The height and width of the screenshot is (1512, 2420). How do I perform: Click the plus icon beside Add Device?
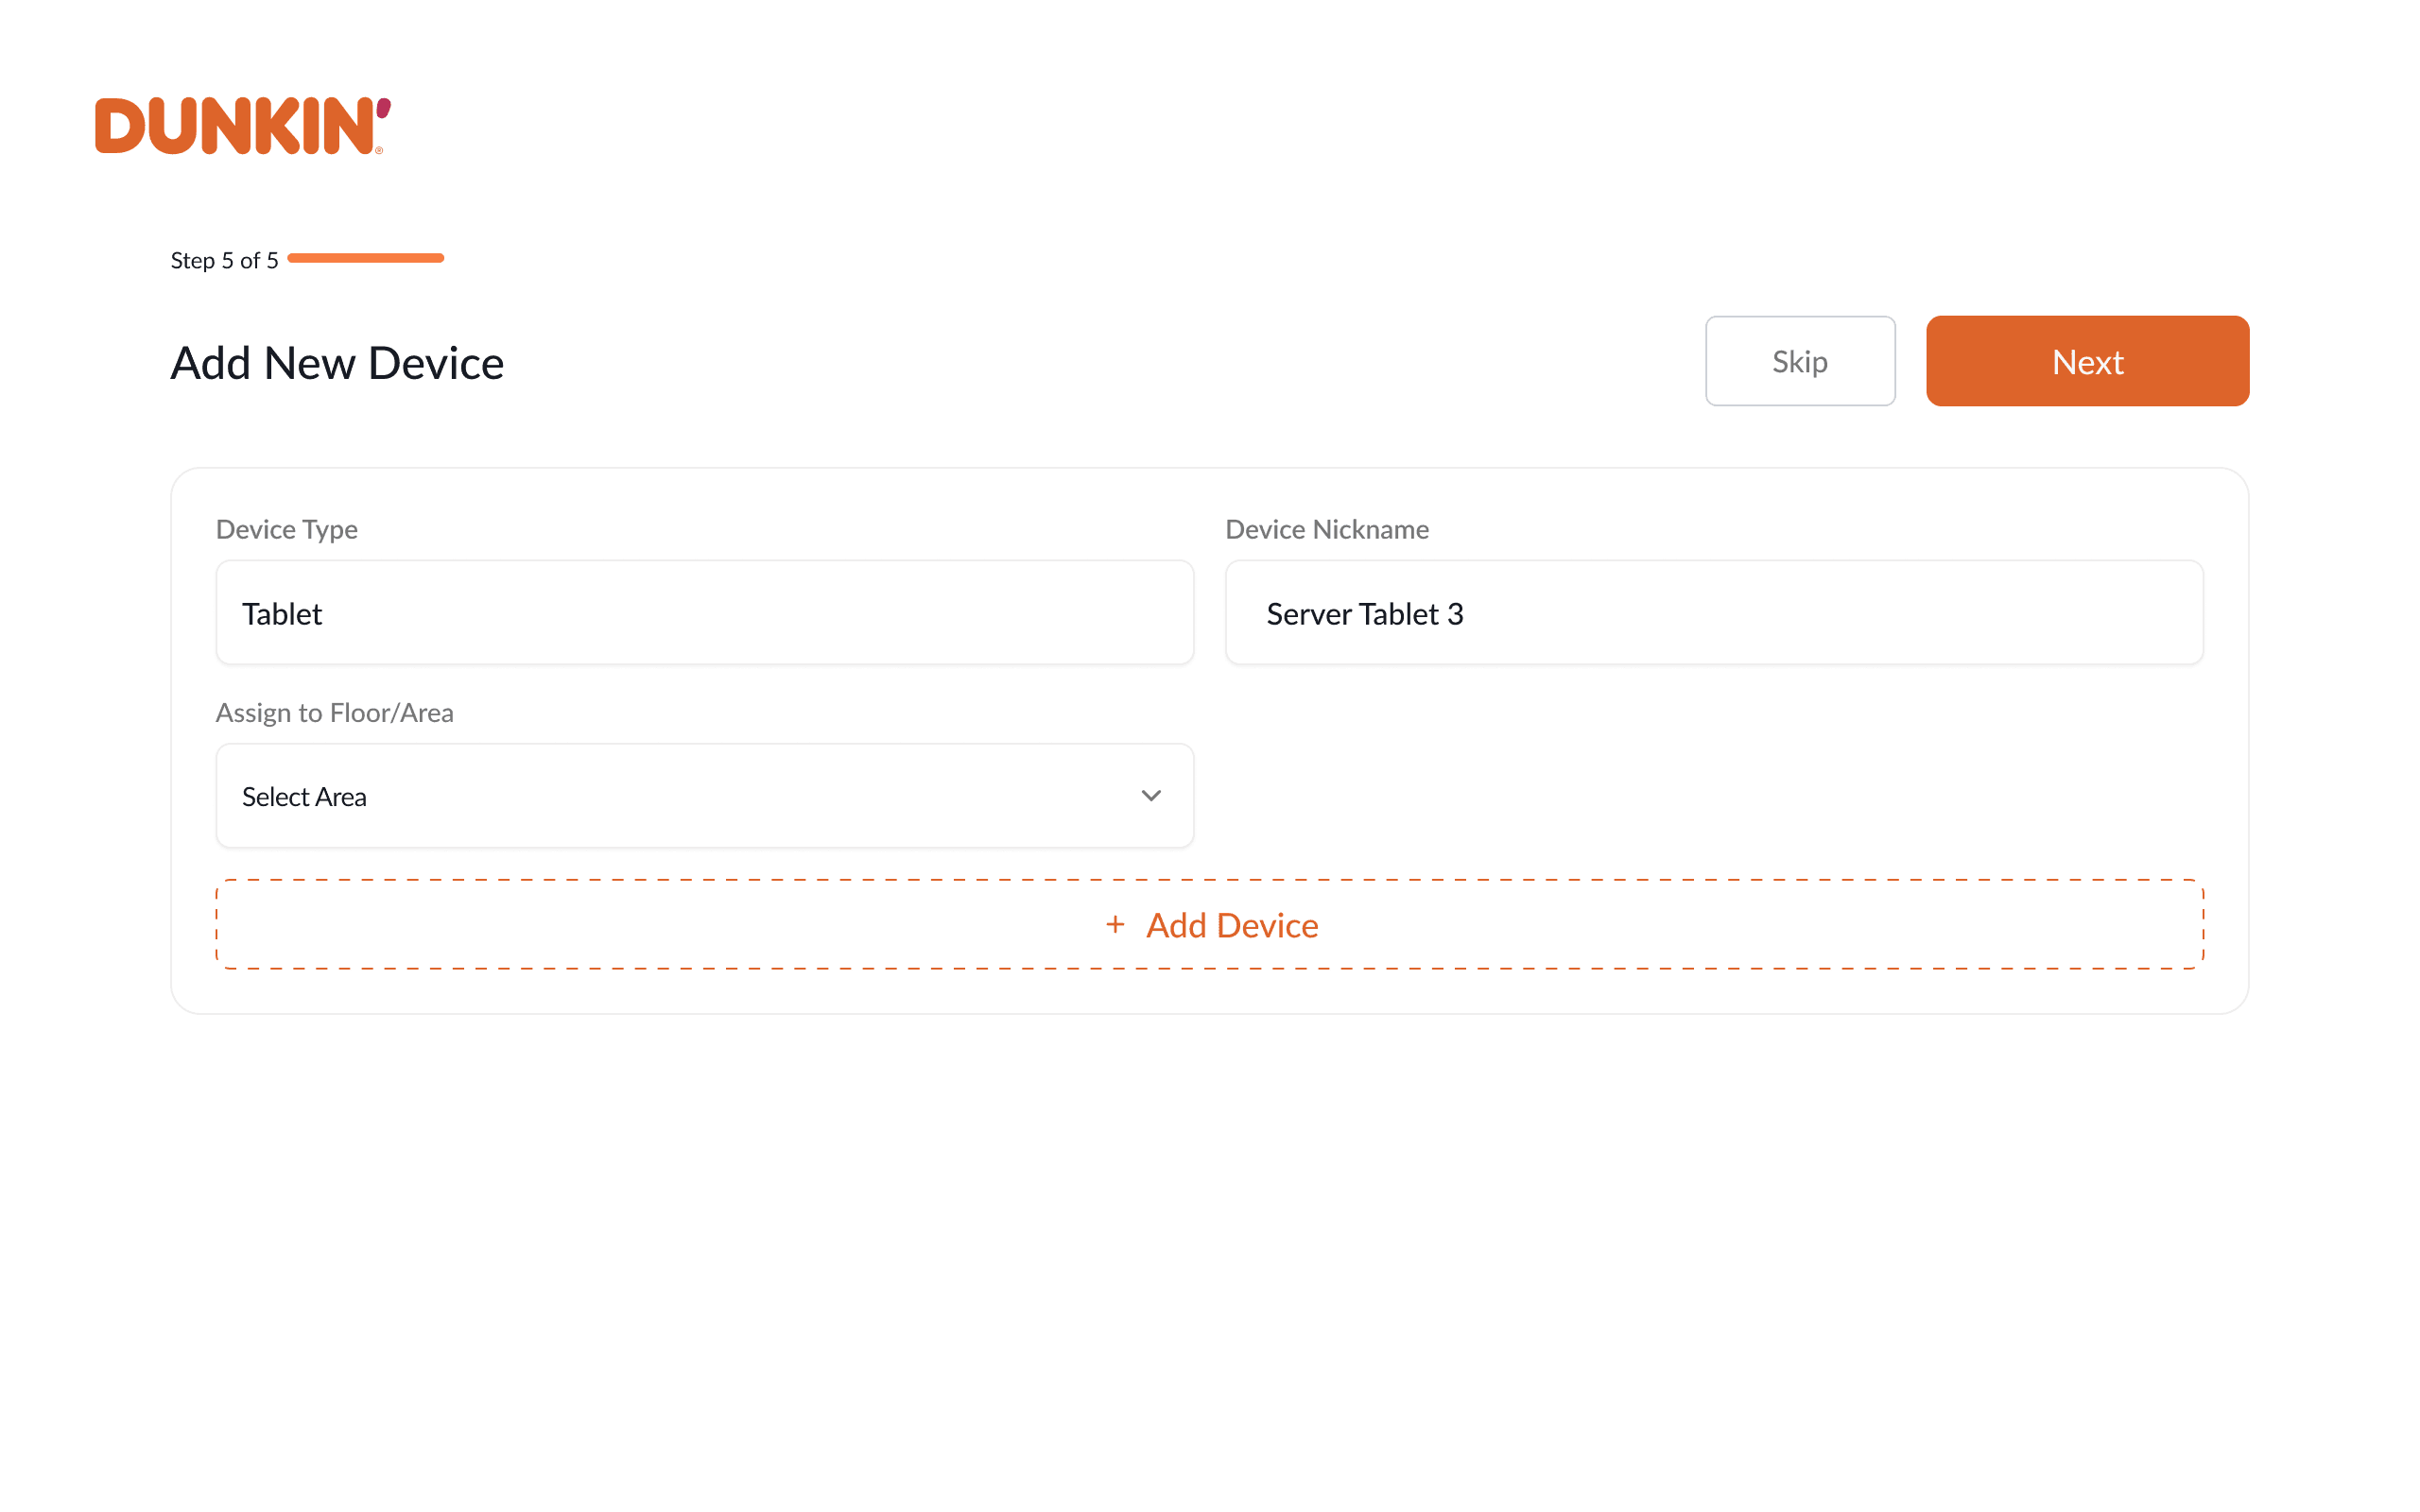click(1115, 925)
